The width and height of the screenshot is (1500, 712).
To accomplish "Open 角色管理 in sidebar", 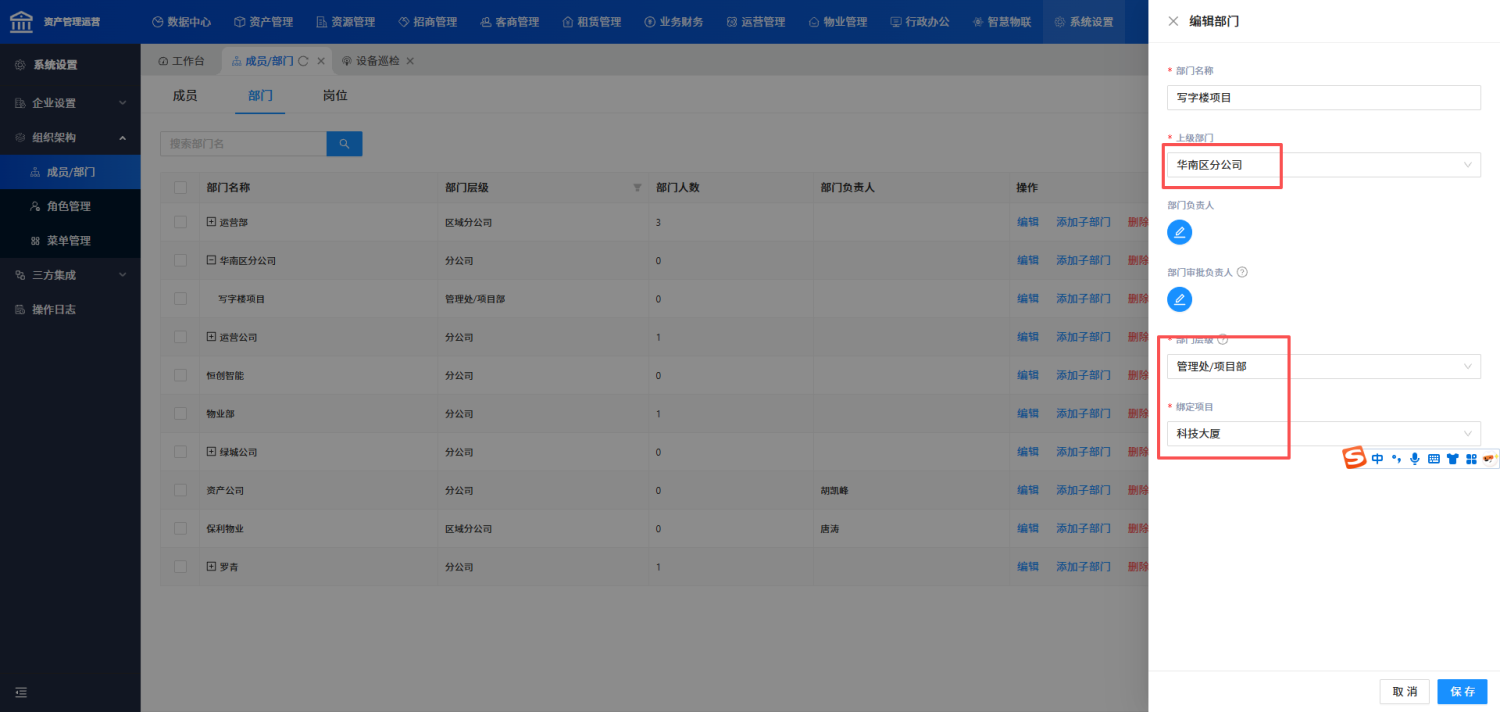I will tap(70, 206).
